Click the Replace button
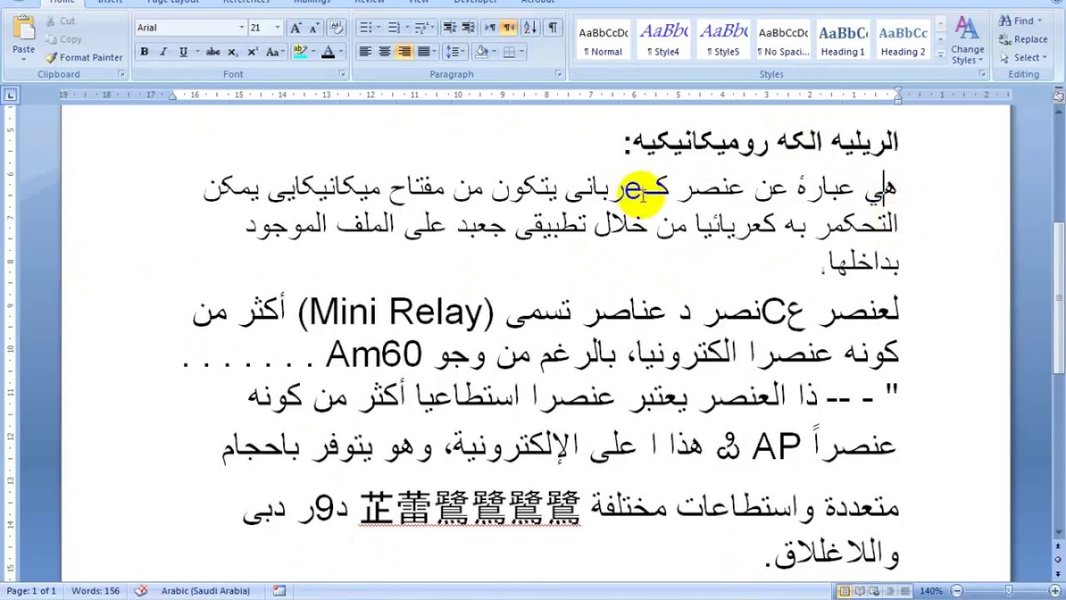This screenshot has height=600, width=1066. point(1023,39)
